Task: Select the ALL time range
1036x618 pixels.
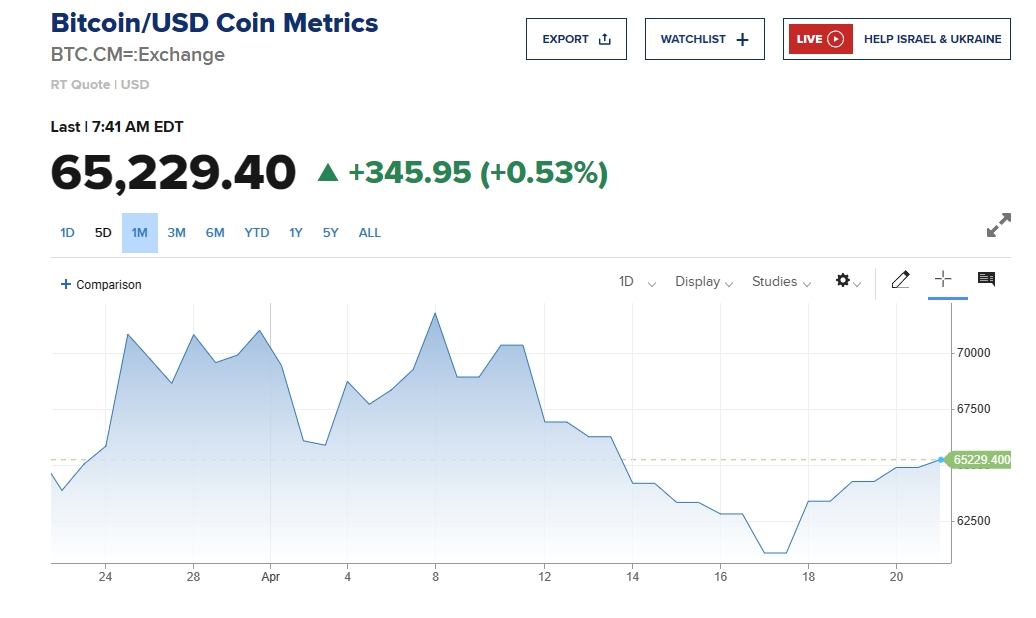Action: (370, 233)
